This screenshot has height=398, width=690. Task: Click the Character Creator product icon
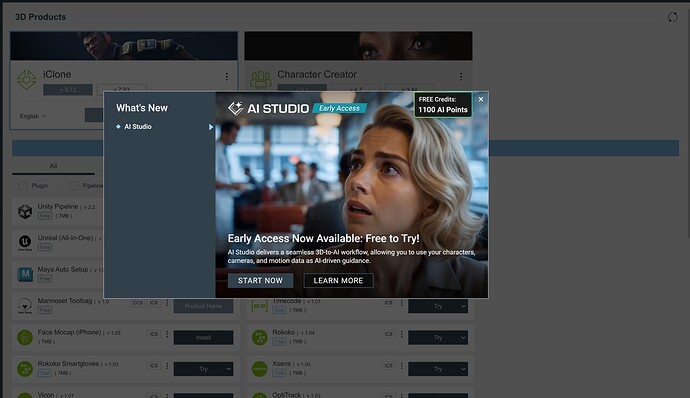(261, 80)
